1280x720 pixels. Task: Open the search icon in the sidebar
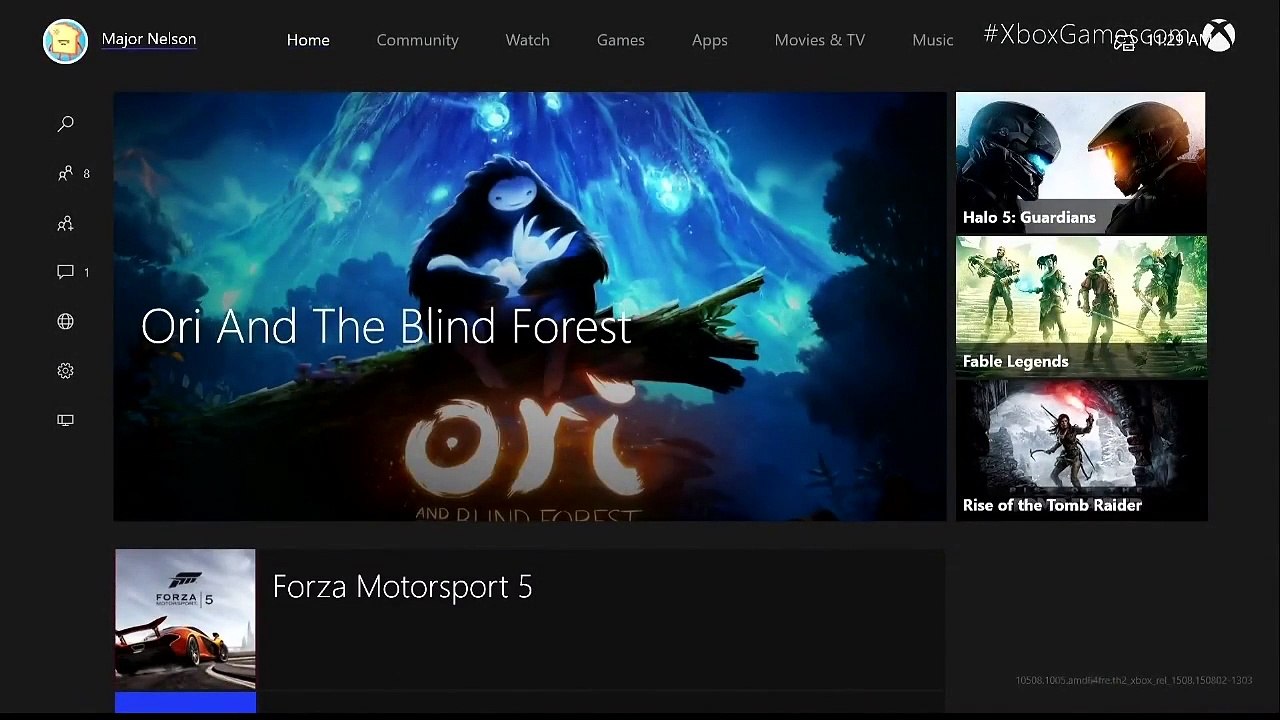click(x=66, y=124)
